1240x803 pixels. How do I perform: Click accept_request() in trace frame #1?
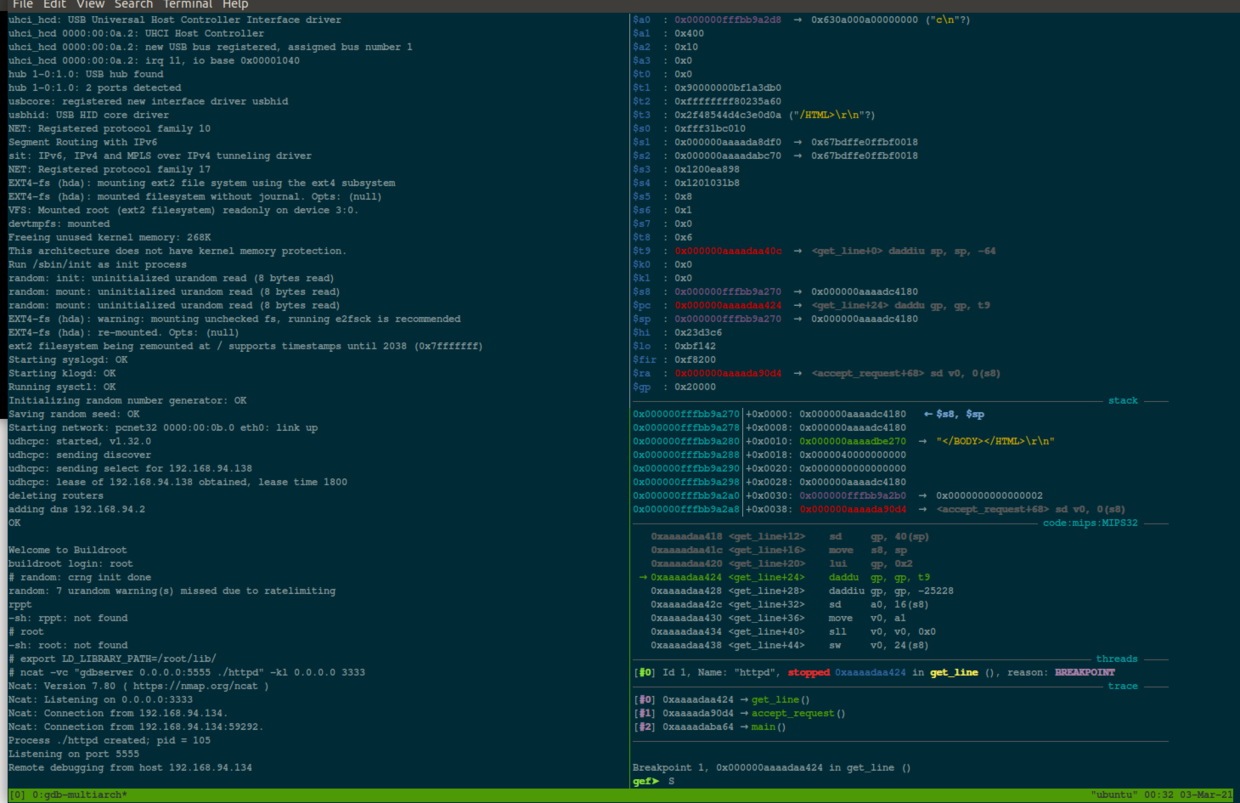(x=798, y=713)
